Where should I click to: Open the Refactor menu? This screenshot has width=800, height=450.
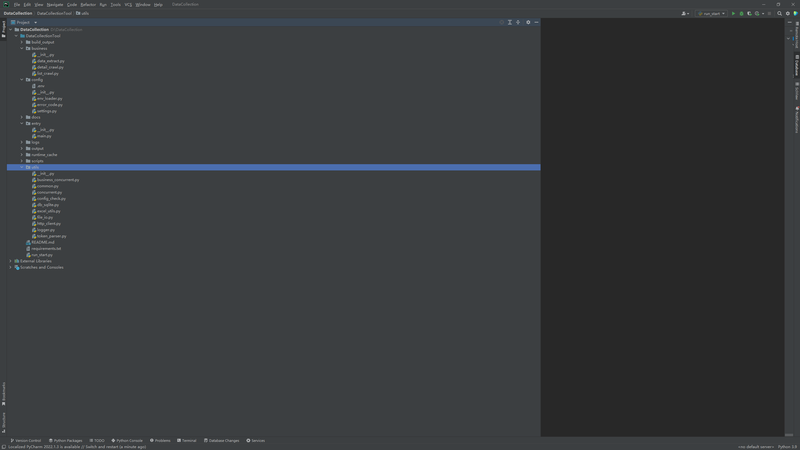point(88,5)
